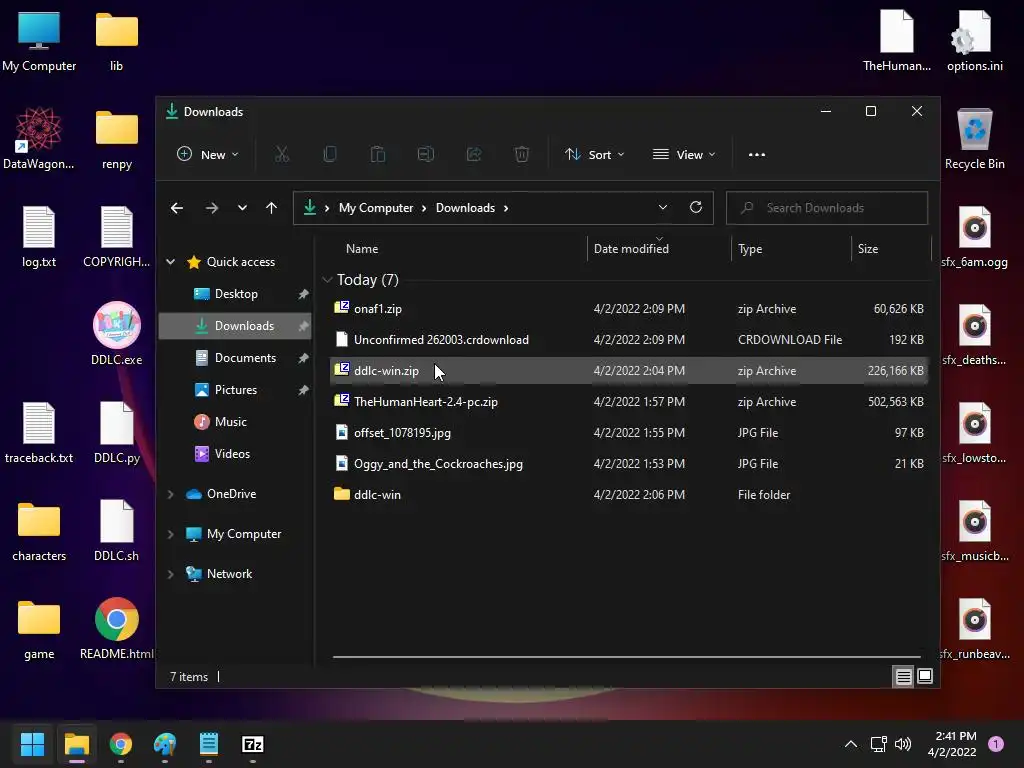Open address bar history dropdown
Viewport: 1024px width, 768px height.
(663, 207)
